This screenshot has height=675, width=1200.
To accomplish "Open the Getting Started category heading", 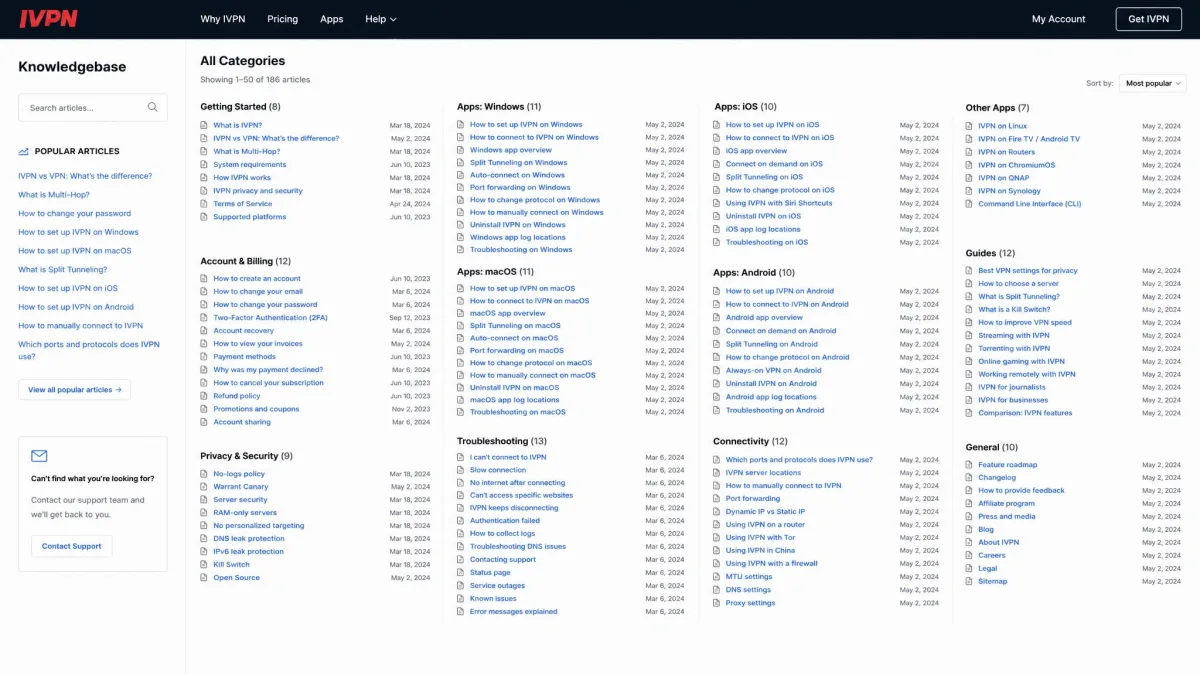I will 240,106.
